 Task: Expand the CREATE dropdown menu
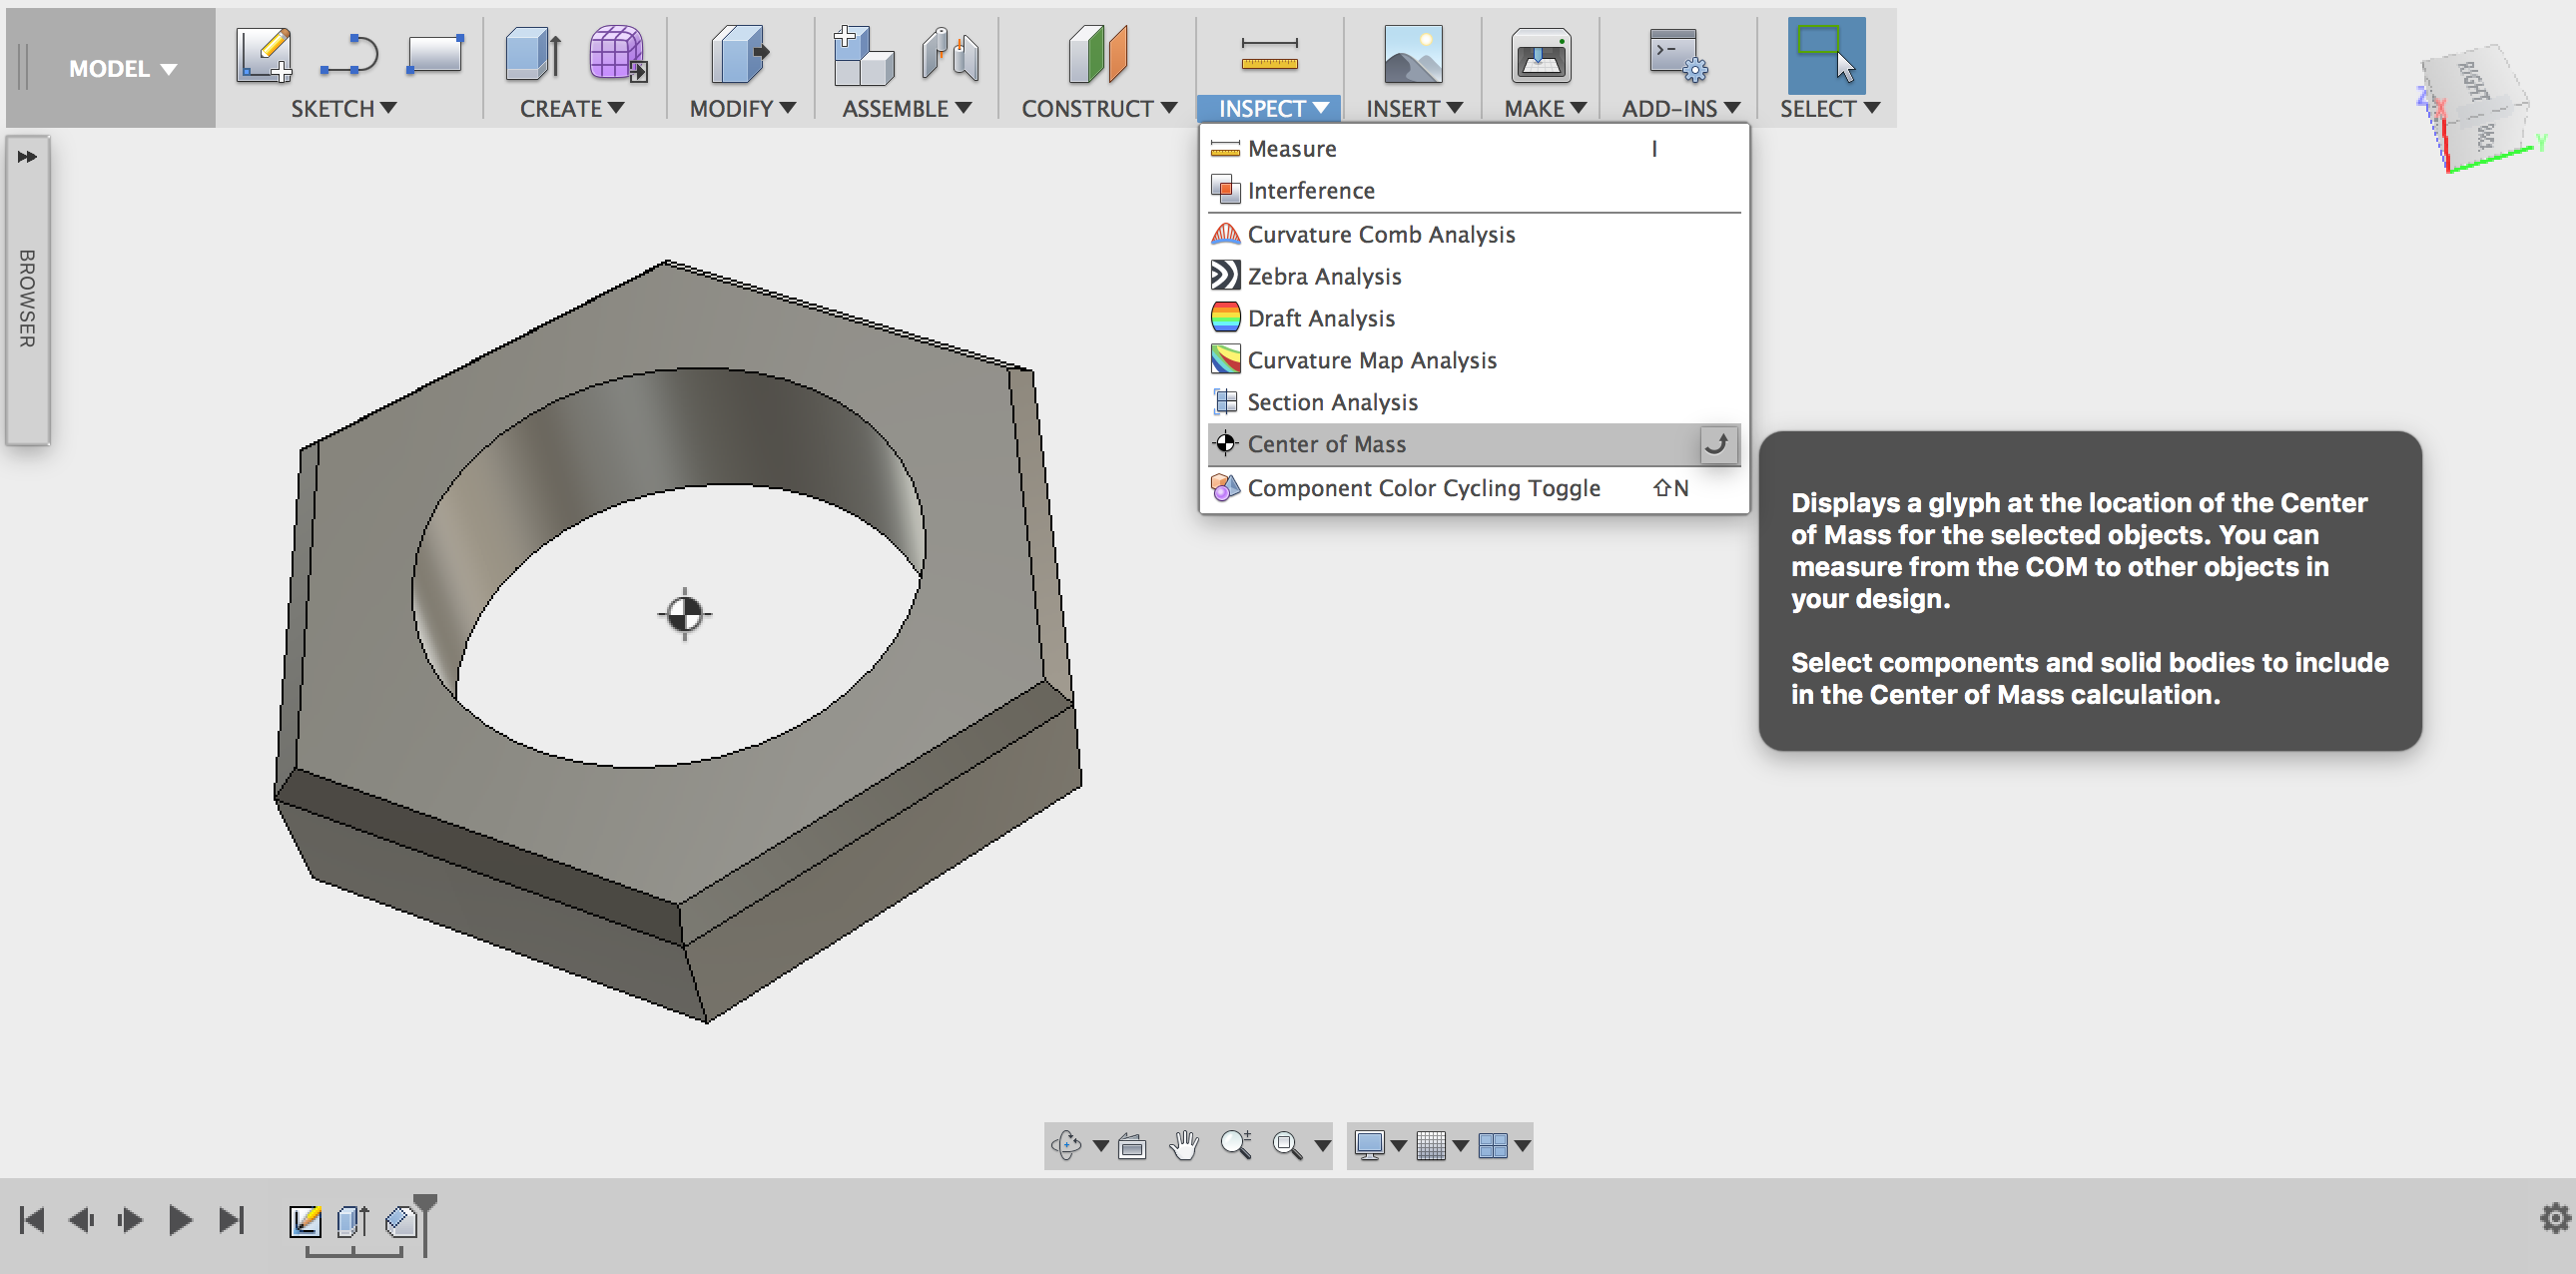click(577, 107)
